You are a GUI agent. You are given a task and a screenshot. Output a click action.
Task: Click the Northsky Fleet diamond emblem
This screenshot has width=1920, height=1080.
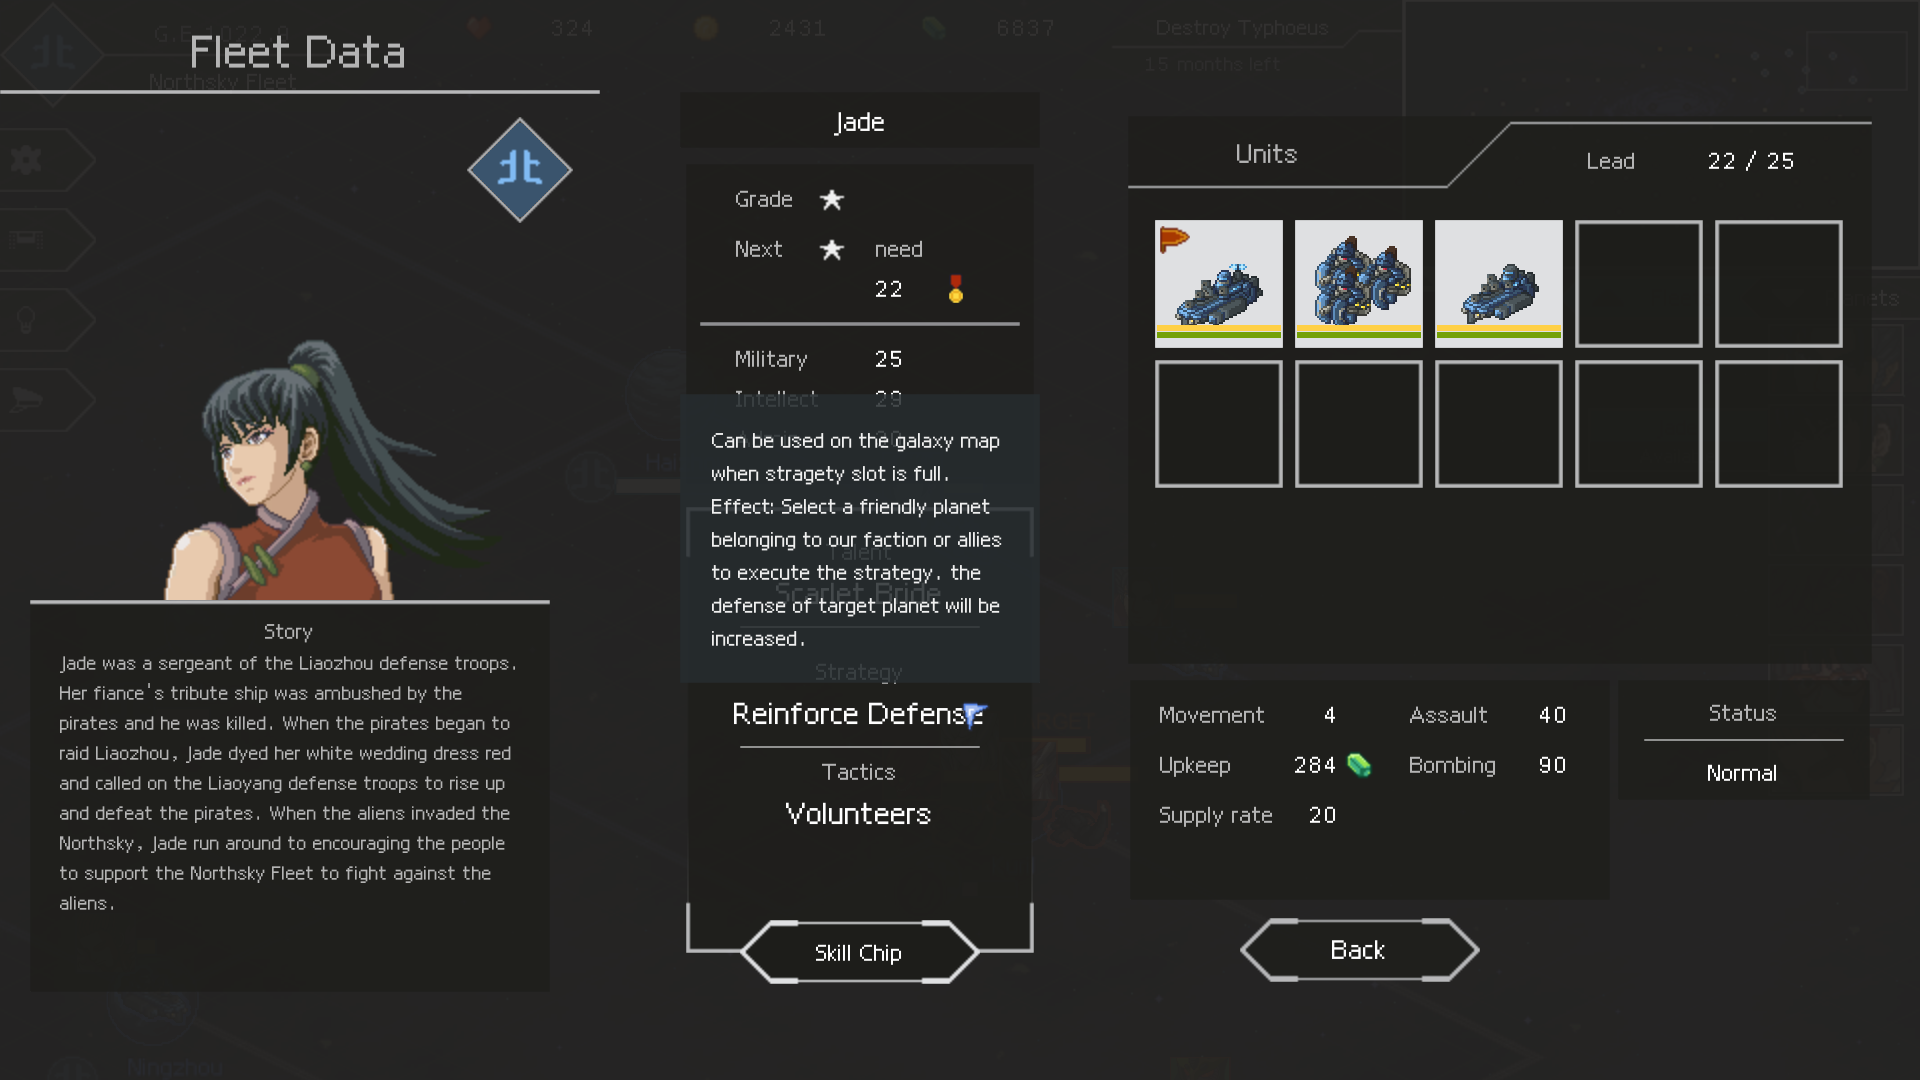519,170
